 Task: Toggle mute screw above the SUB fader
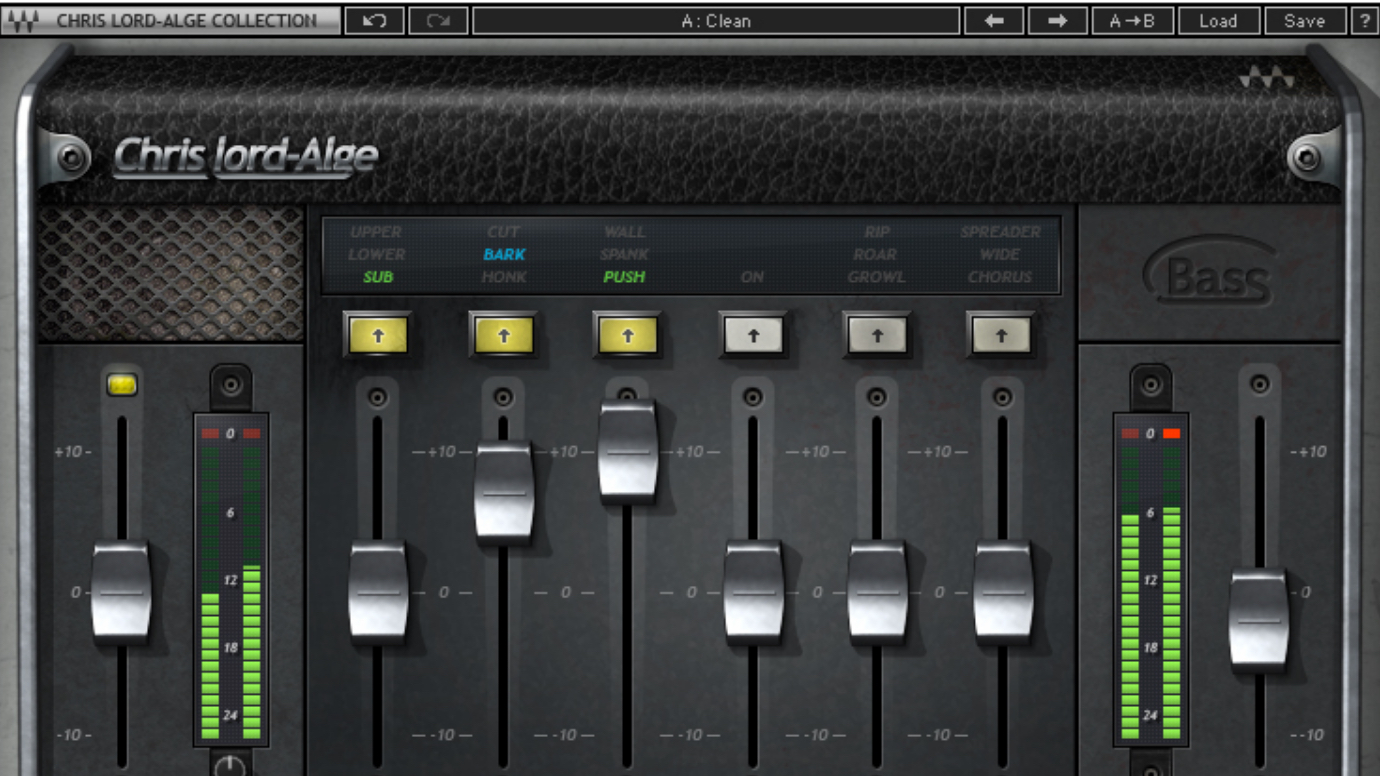(377, 397)
